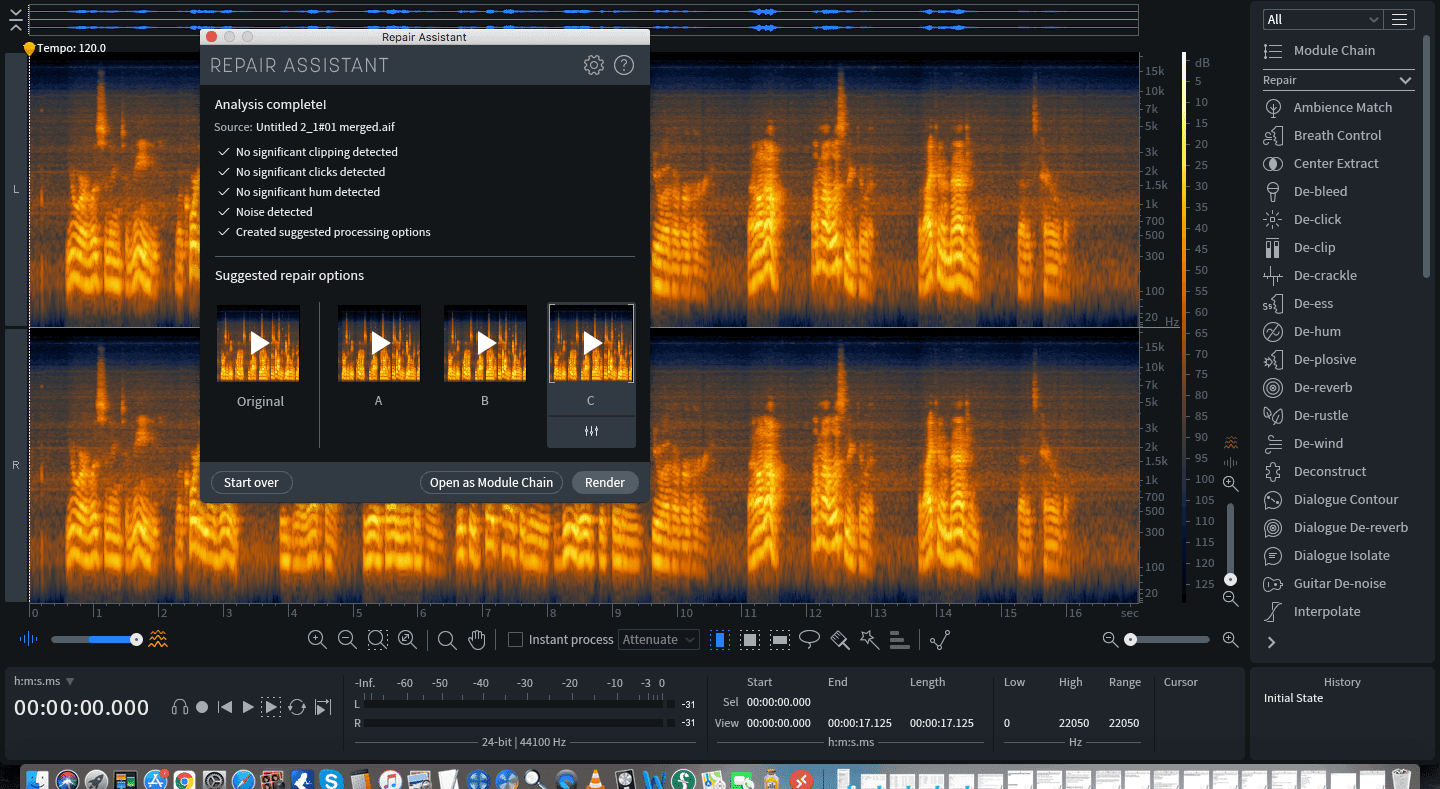Open the Module Chain
1440x789 pixels.
point(1320,50)
